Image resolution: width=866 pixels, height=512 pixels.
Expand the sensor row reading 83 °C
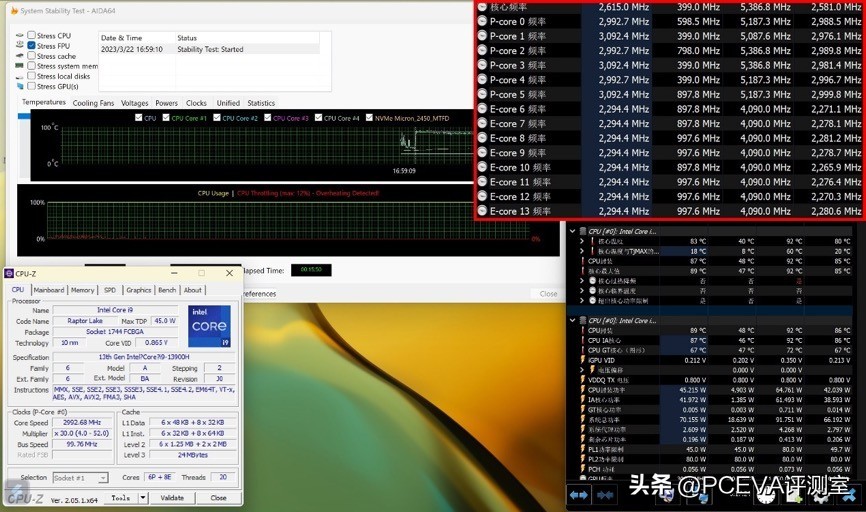pos(582,241)
